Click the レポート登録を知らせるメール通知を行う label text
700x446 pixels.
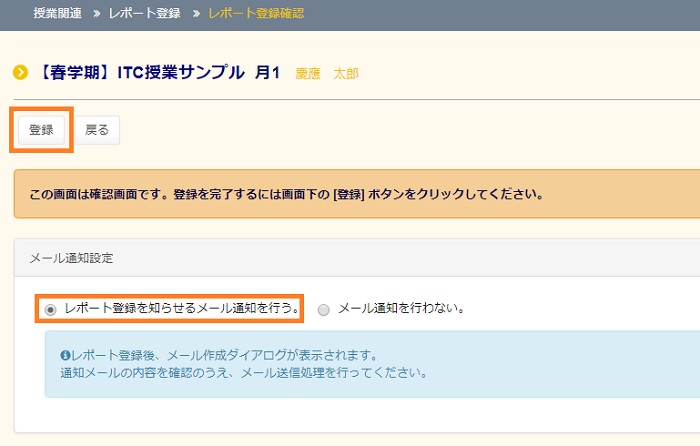182,308
